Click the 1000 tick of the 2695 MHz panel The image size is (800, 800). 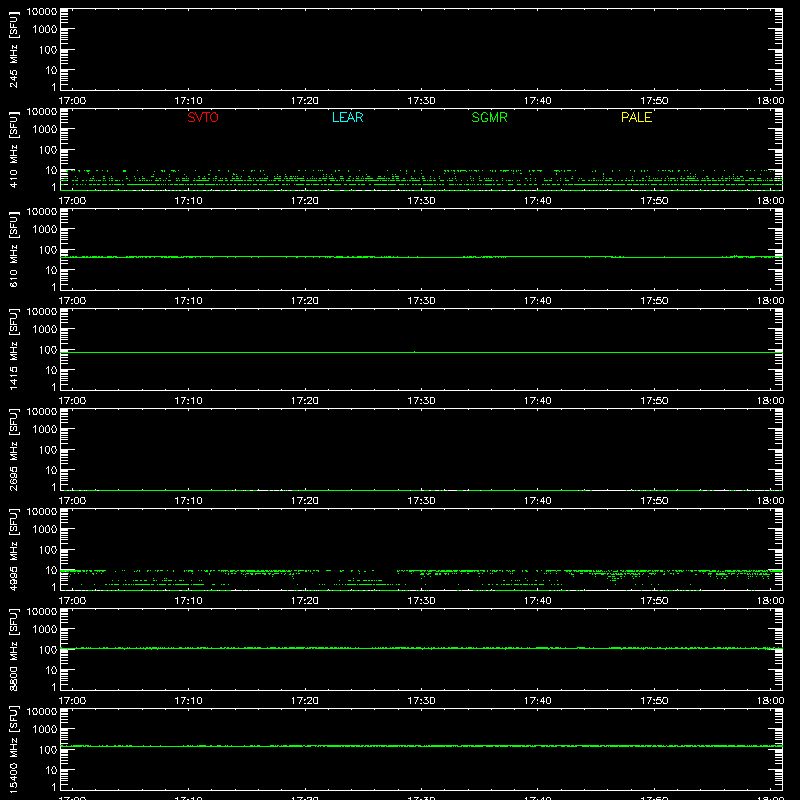(x=45, y=430)
